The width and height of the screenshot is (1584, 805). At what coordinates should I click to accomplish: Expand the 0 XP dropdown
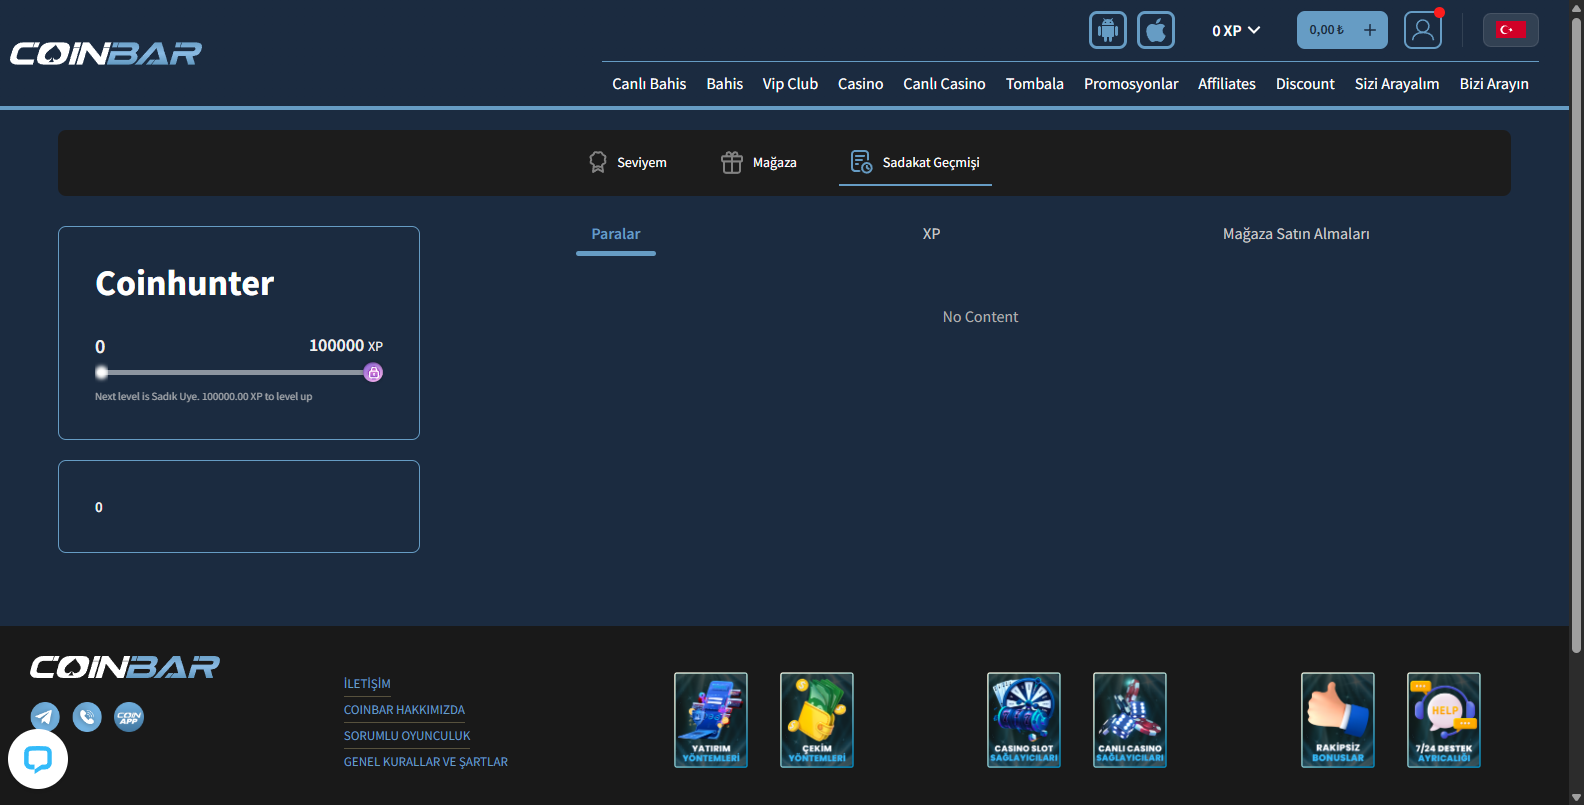click(1236, 31)
